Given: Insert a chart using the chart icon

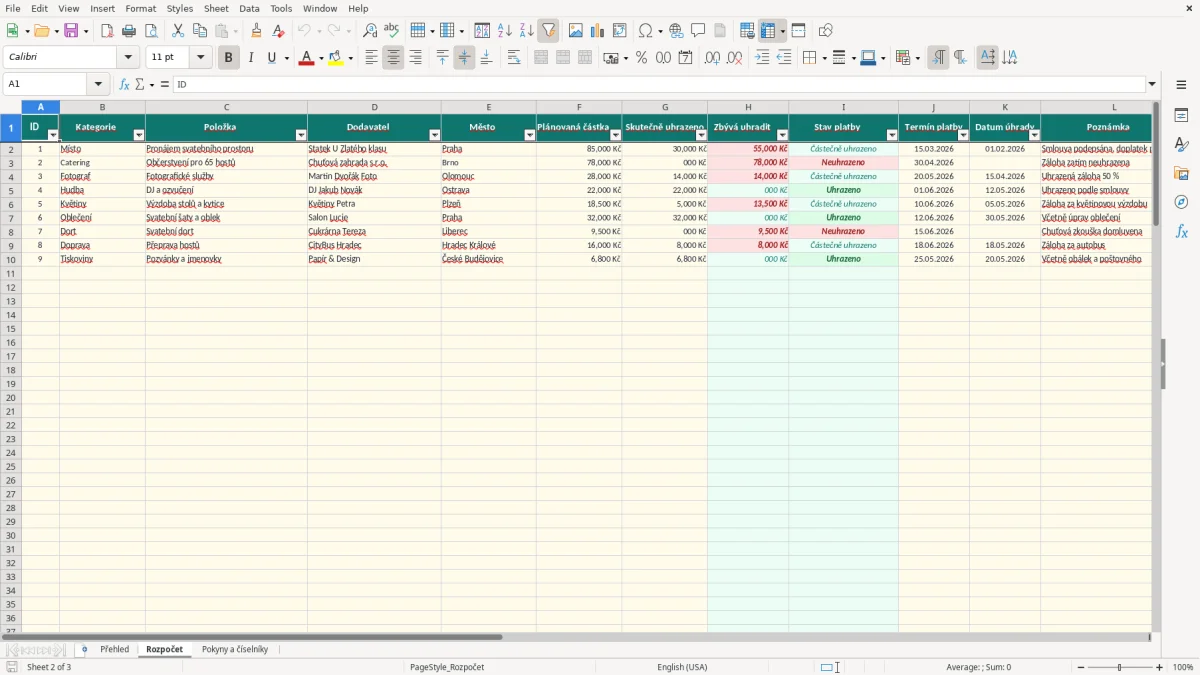Looking at the screenshot, I should pyautogui.click(x=598, y=31).
